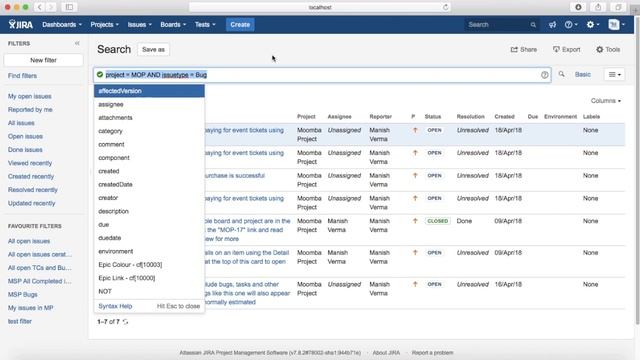Select duedate from autocomplete

[x=149, y=238]
